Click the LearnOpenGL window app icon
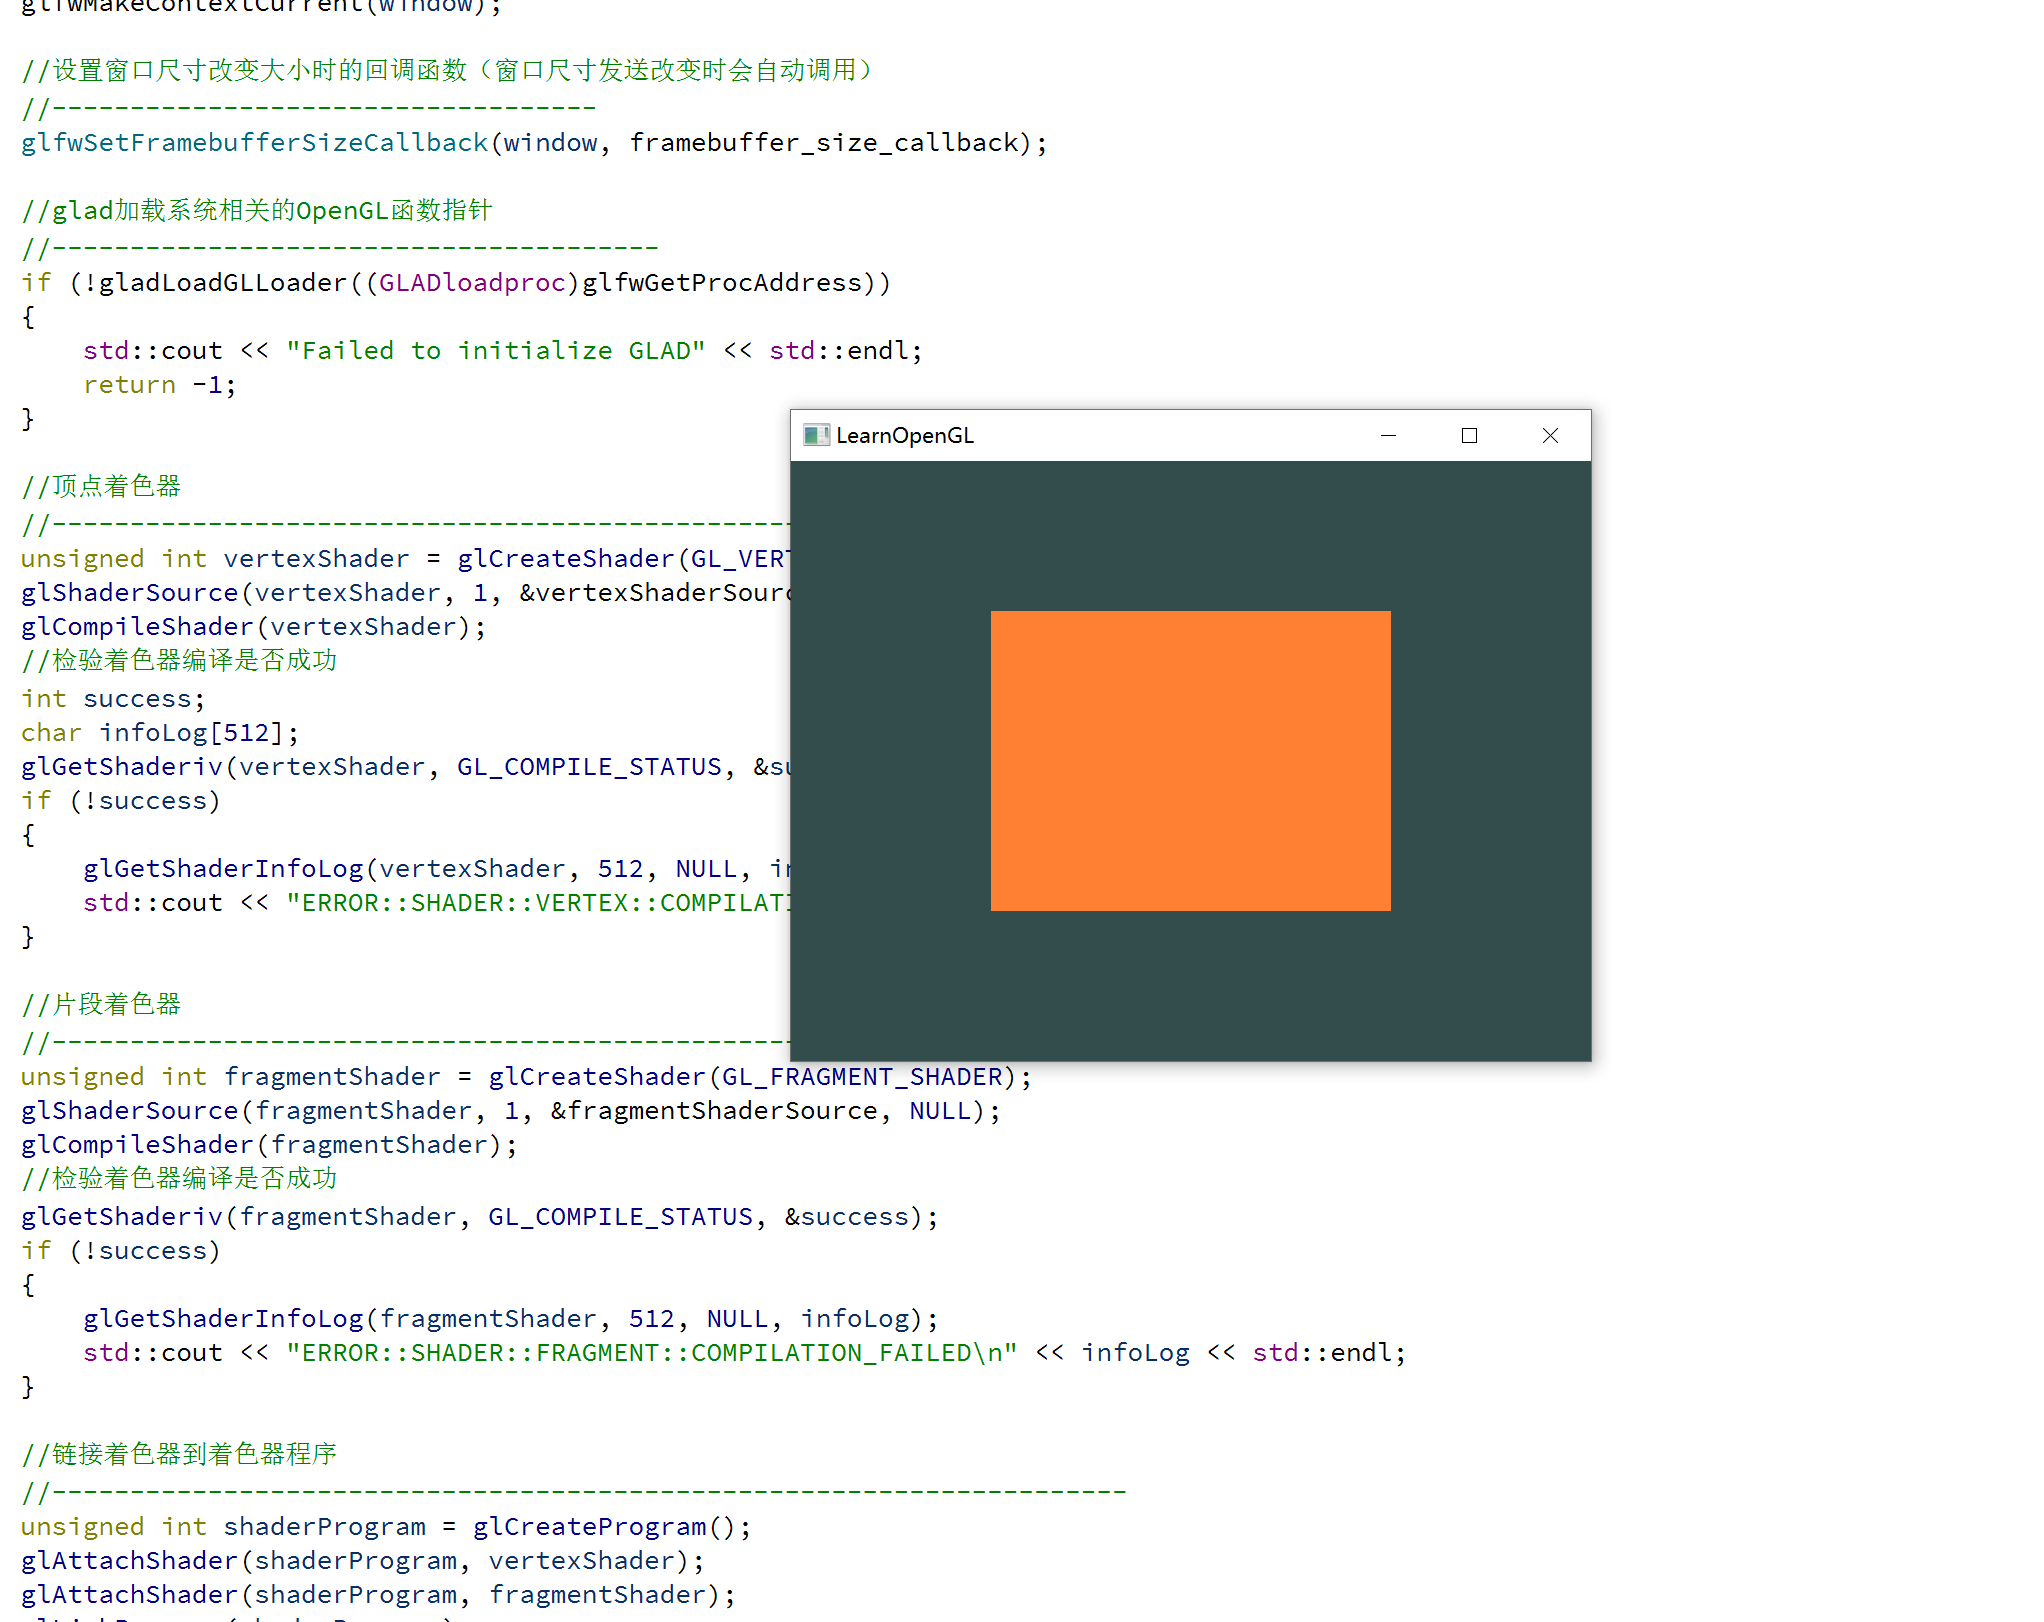This screenshot has height=1622, width=2044. coord(816,435)
